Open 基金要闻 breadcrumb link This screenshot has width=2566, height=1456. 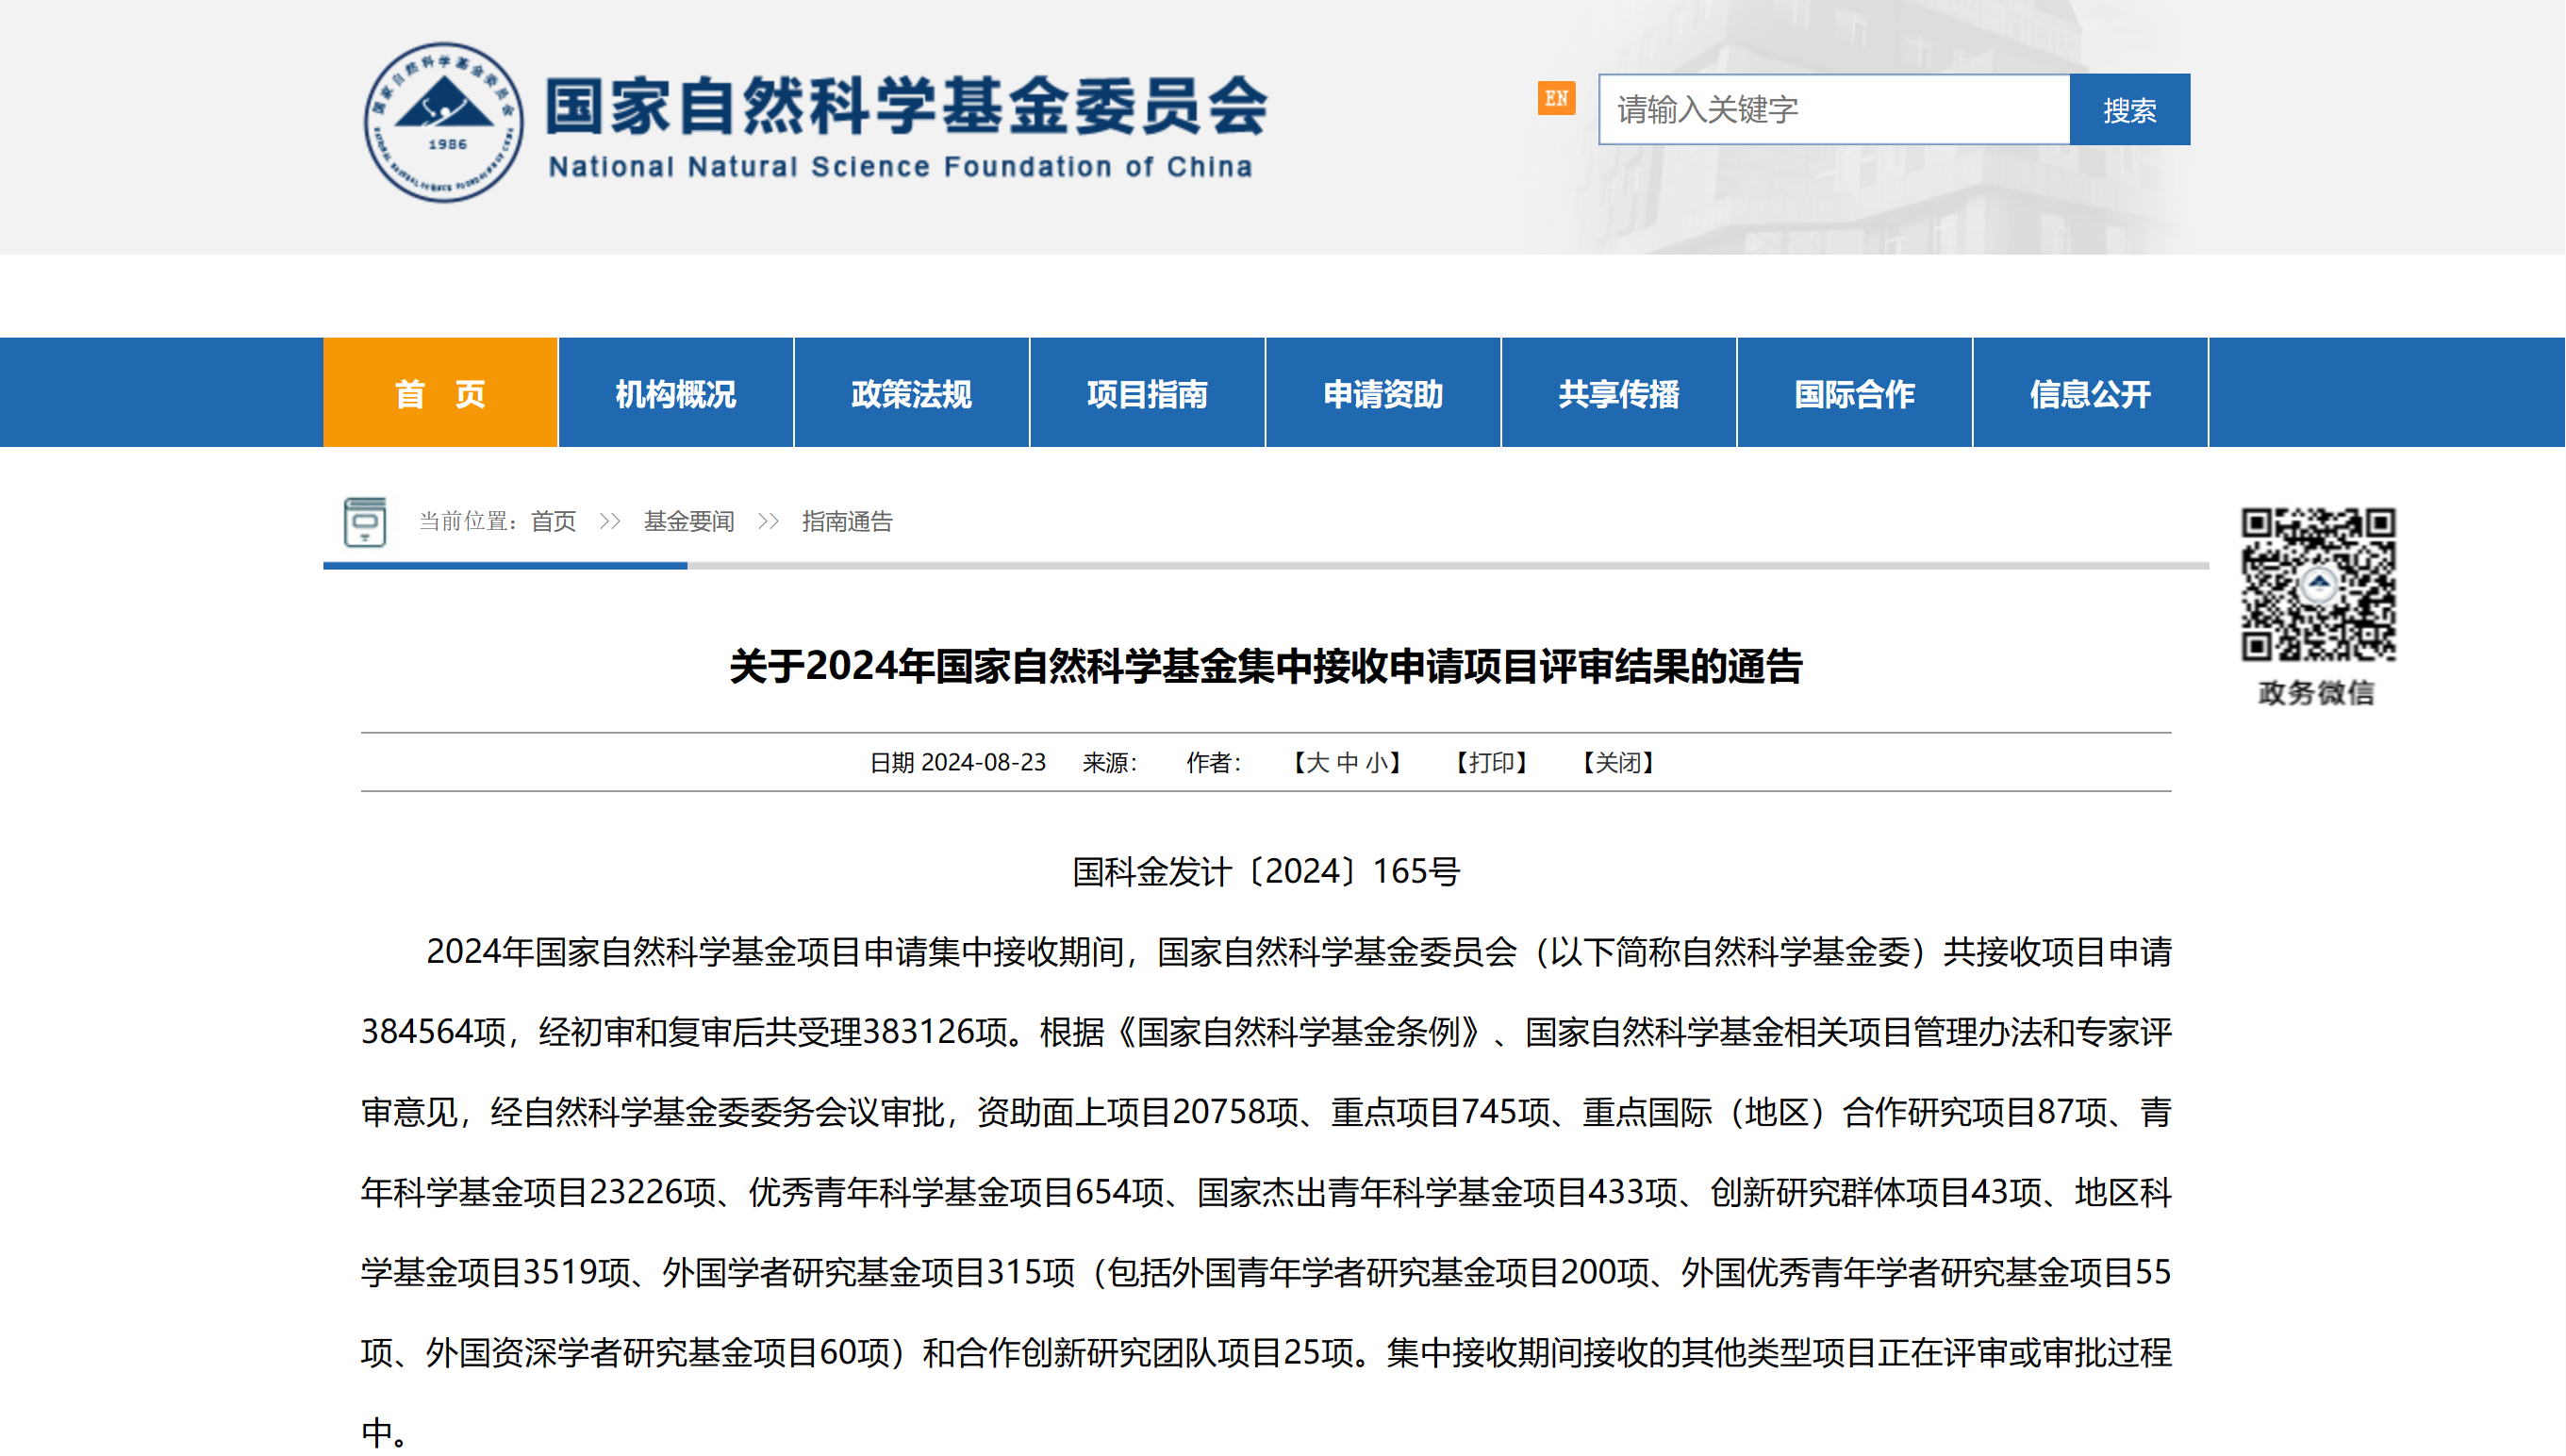coord(689,521)
